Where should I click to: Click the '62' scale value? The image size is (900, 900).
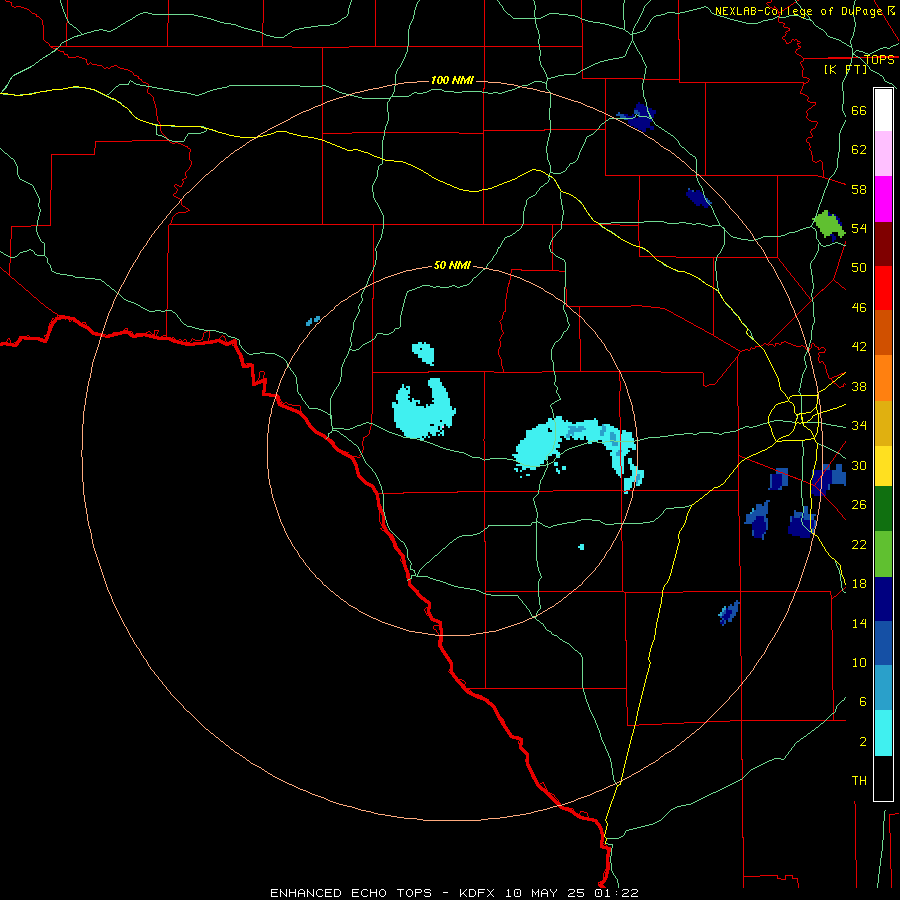pyautogui.click(x=859, y=150)
